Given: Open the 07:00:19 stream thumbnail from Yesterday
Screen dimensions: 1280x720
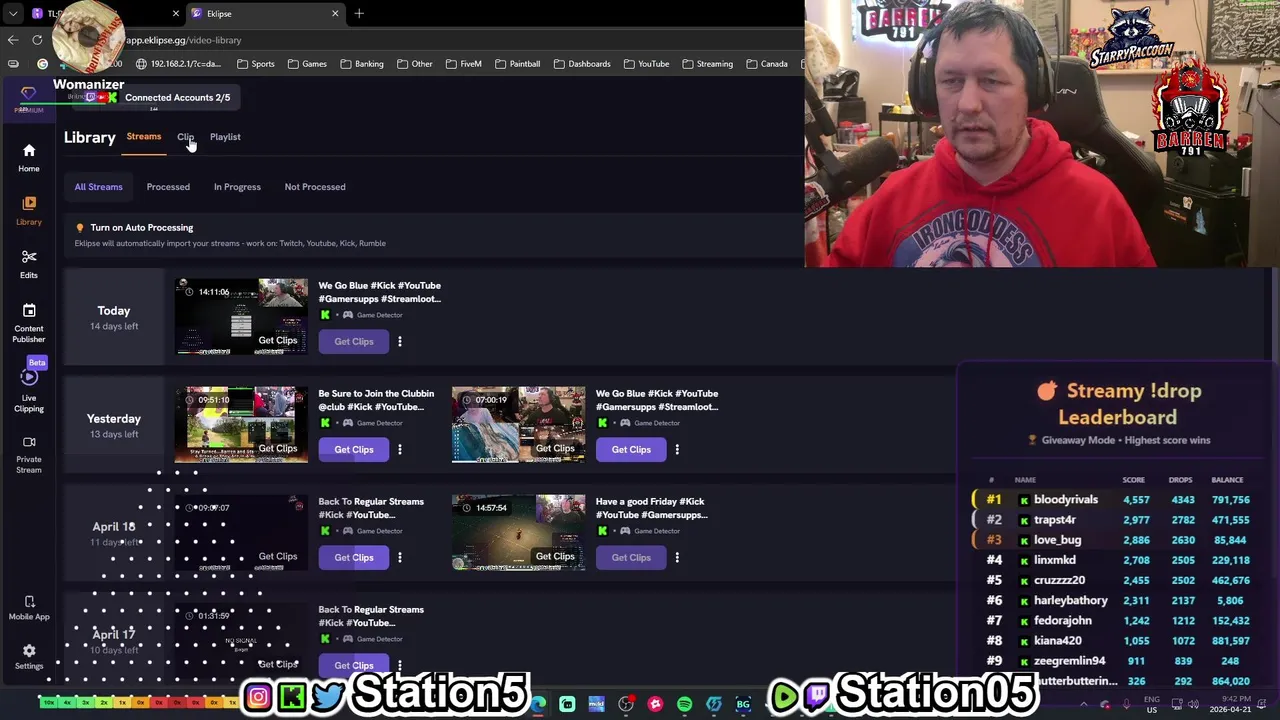Looking at the screenshot, I should tap(518, 425).
